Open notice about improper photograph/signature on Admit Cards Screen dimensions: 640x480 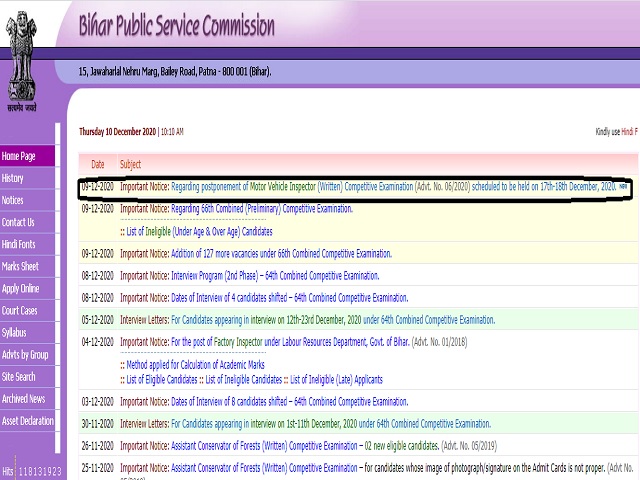coord(388,468)
